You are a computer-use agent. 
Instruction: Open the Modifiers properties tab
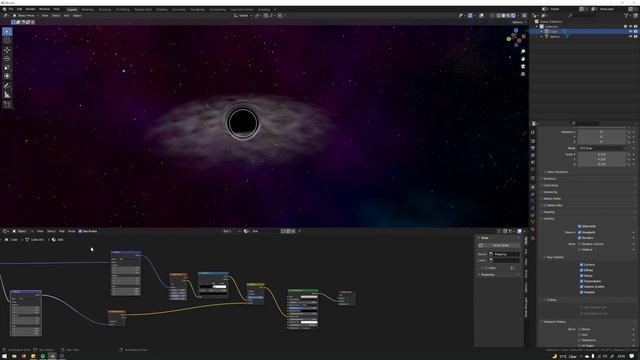(x=533, y=194)
